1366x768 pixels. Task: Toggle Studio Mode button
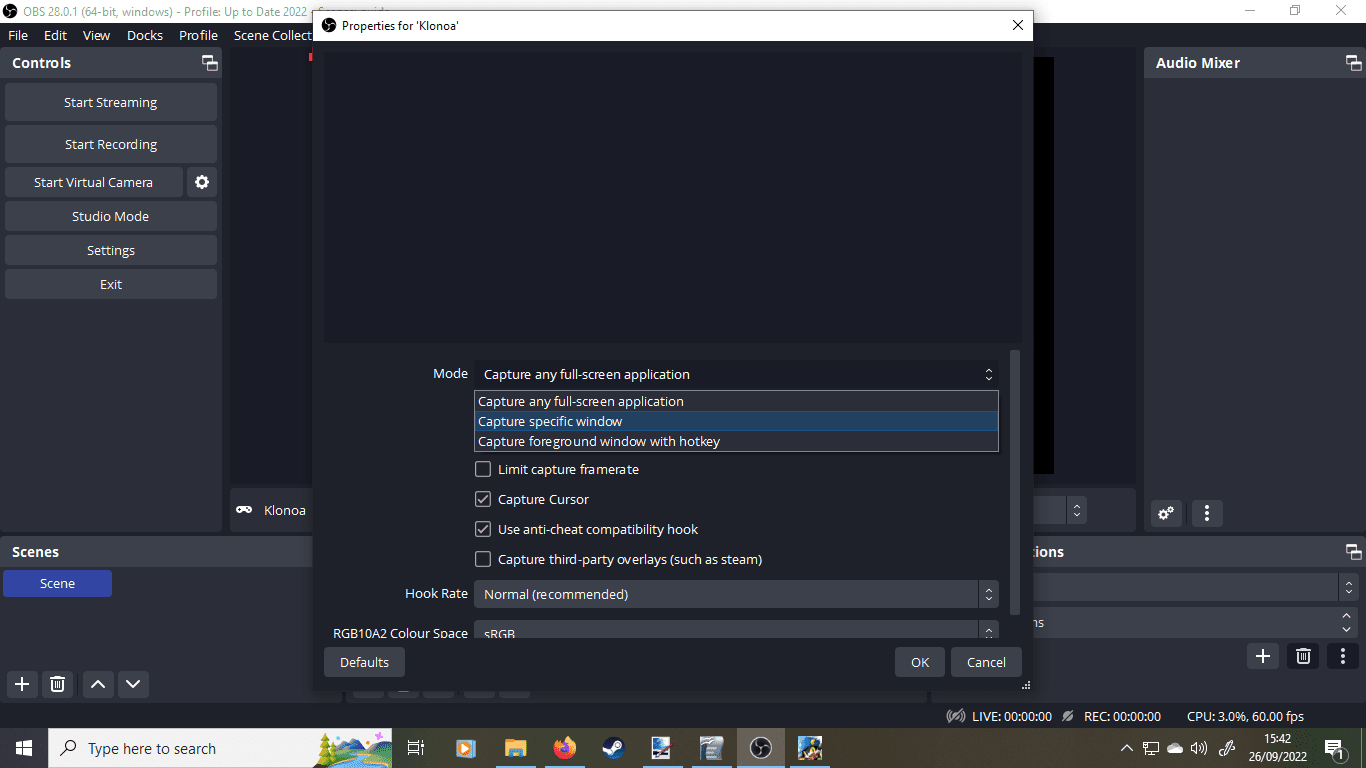click(x=111, y=216)
